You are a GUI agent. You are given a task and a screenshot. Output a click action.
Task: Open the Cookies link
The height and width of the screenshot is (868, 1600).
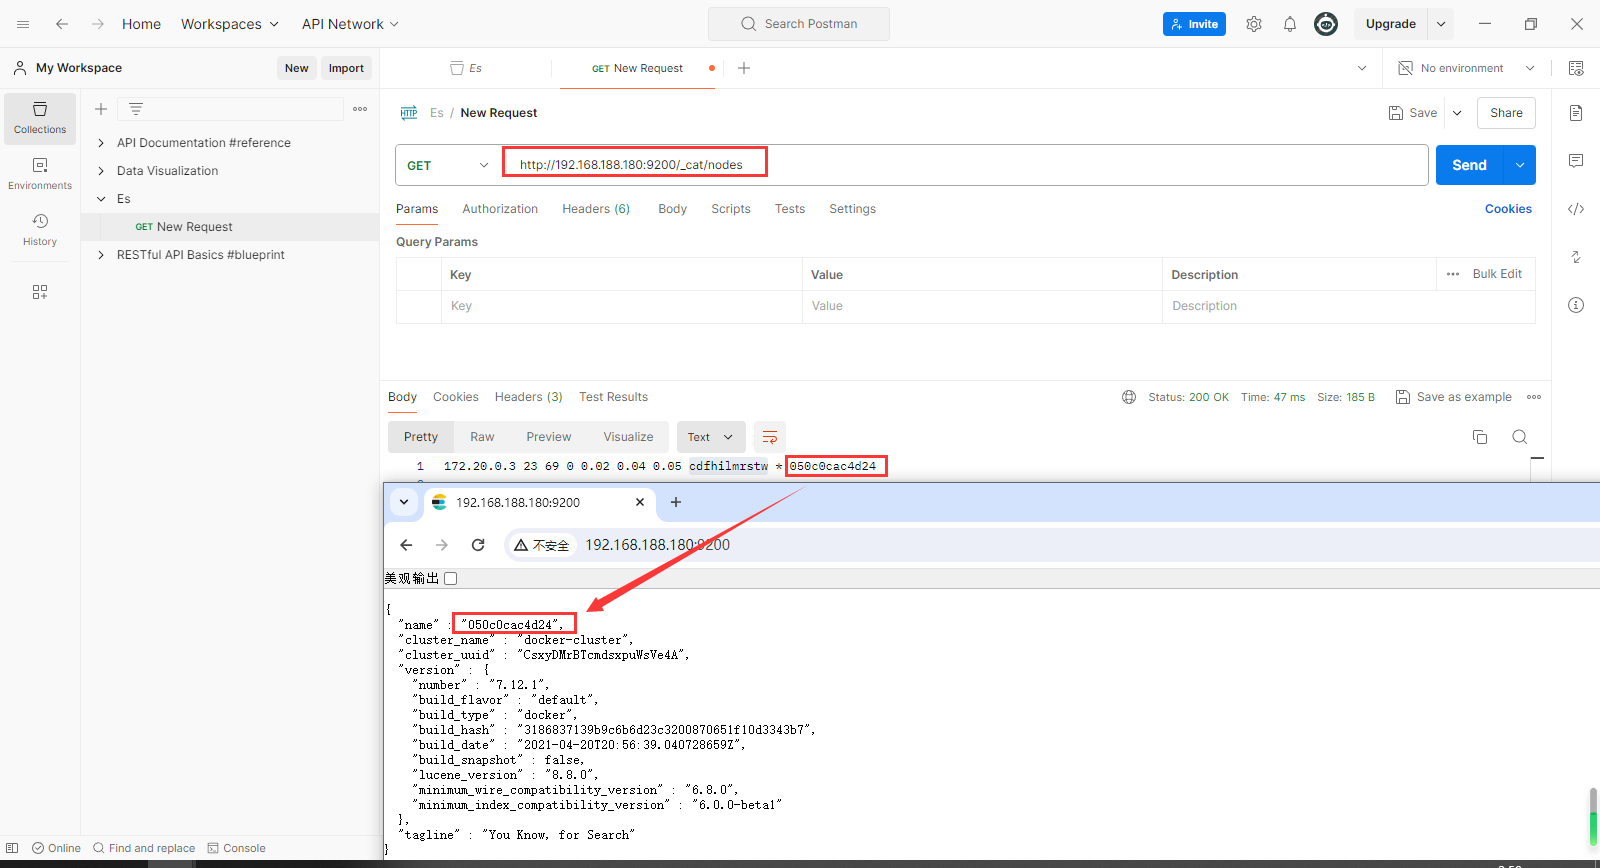pos(1508,209)
